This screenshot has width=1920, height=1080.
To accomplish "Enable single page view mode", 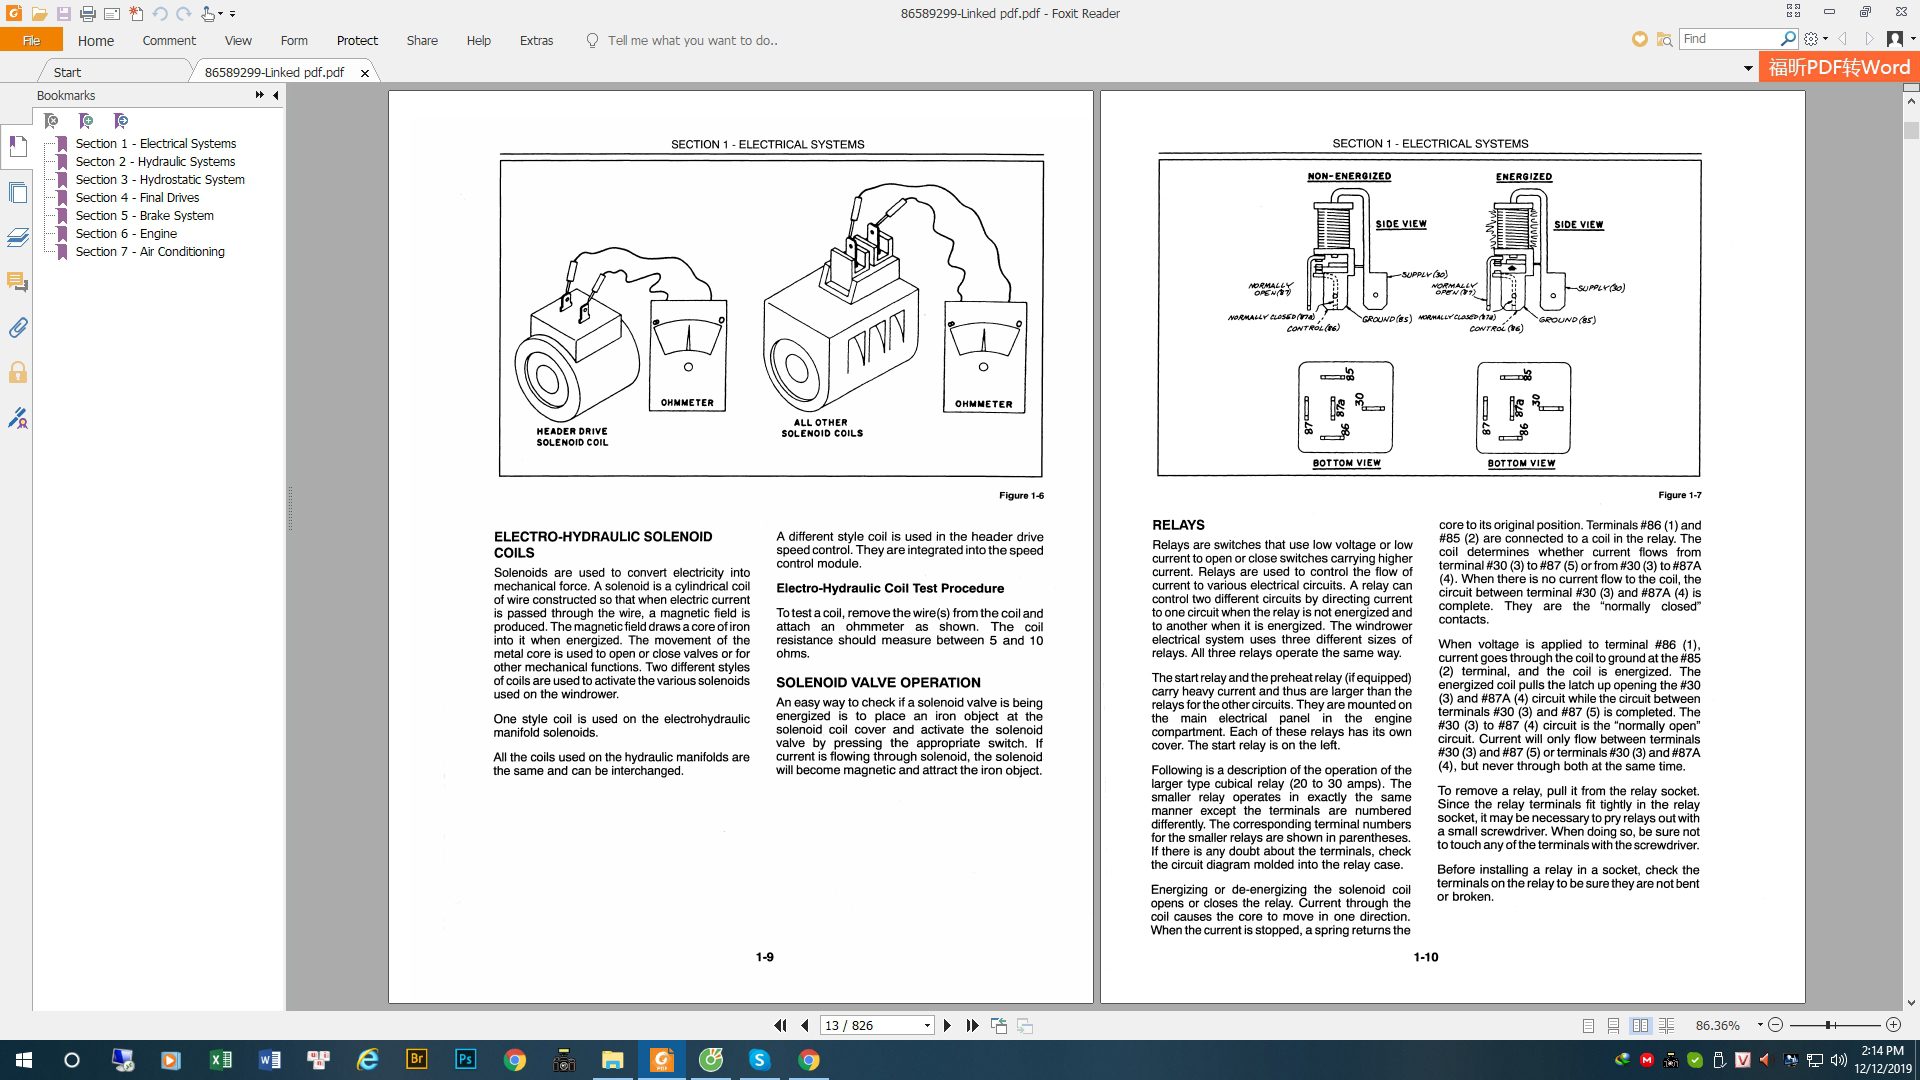I will click(1588, 1025).
